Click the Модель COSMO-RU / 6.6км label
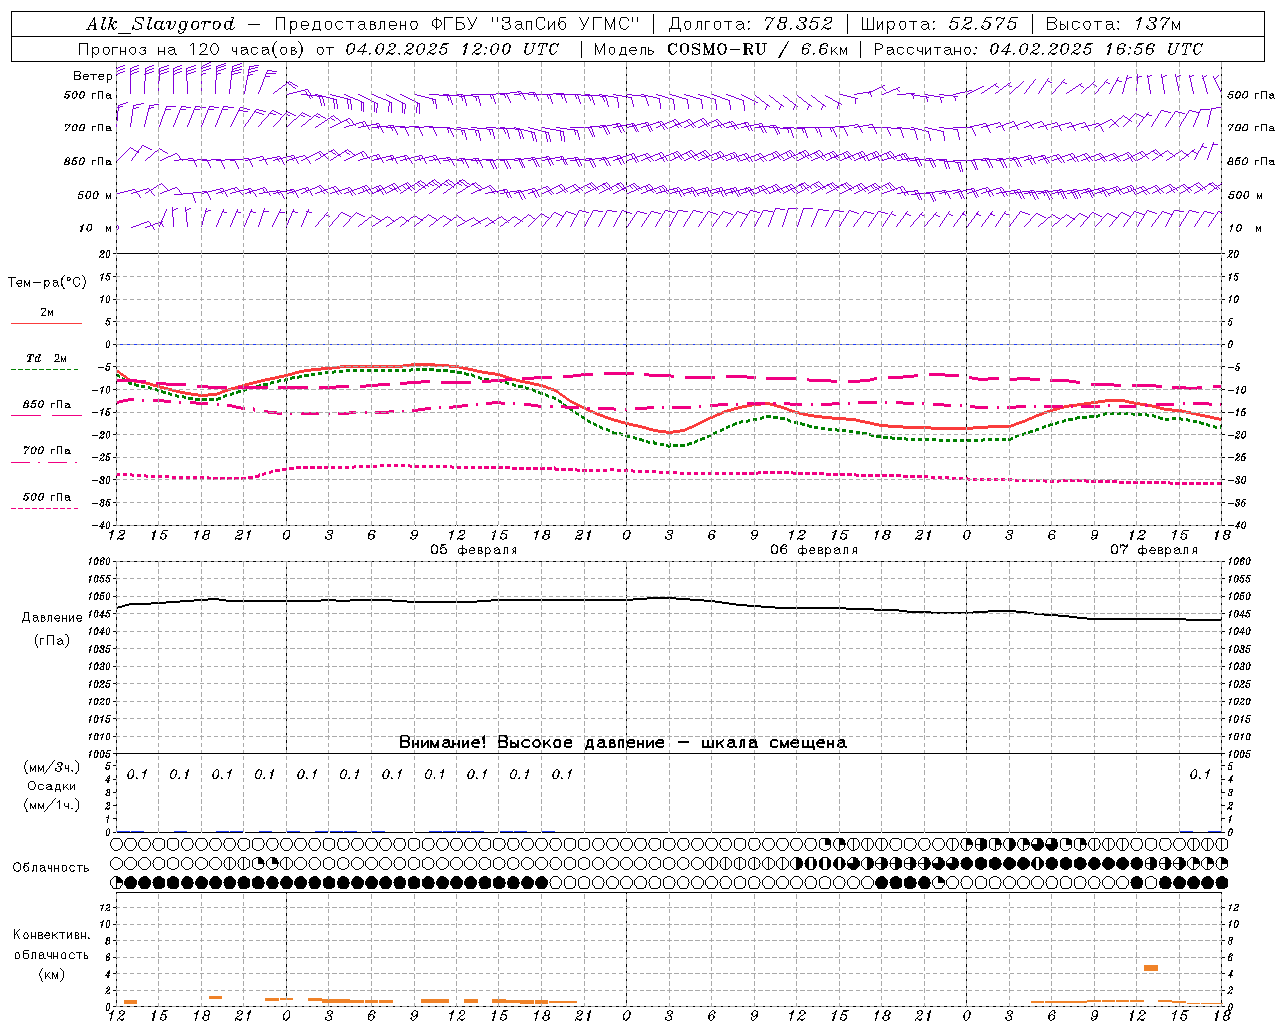Viewport: 1280px width, 1024px height. point(721,49)
